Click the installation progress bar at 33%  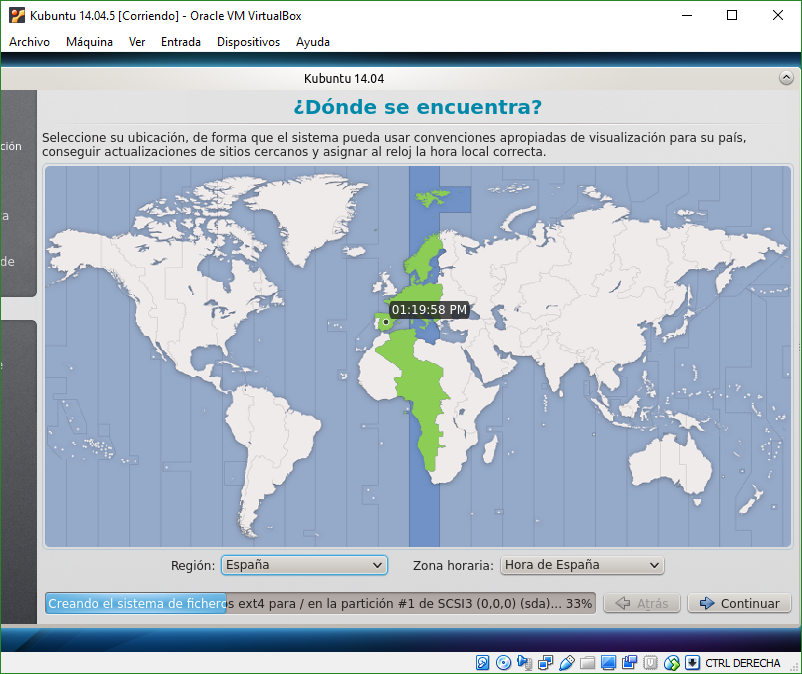pos(320,603)
